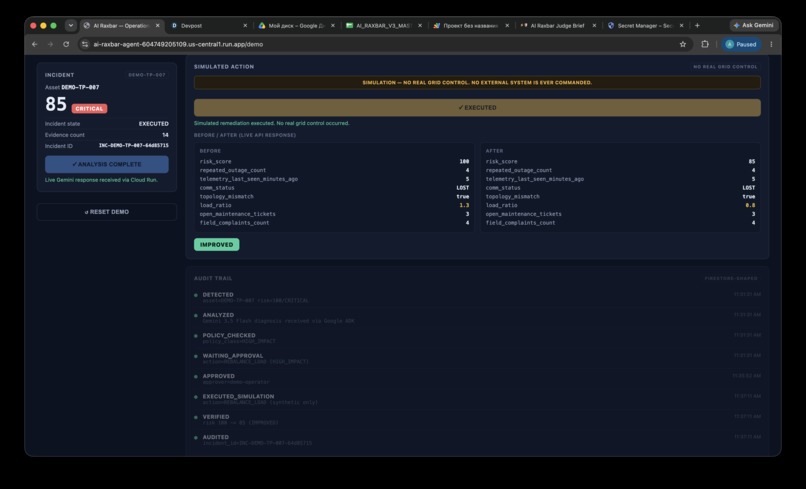
Task: Click the red Critical badge
Action: tap(89, 108)
